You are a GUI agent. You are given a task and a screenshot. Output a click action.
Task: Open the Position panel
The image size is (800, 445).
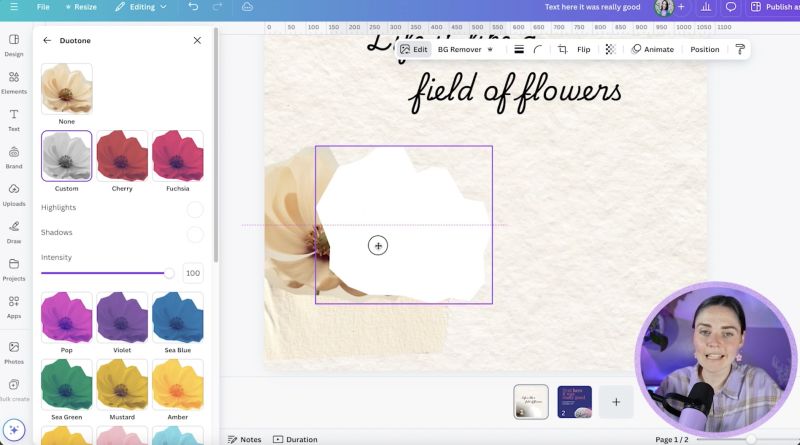coord(705,50)
